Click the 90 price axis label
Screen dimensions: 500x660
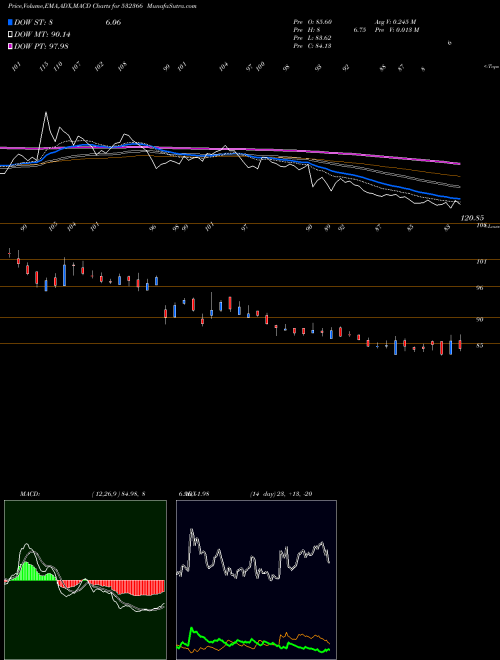click(x=480, y=320)
